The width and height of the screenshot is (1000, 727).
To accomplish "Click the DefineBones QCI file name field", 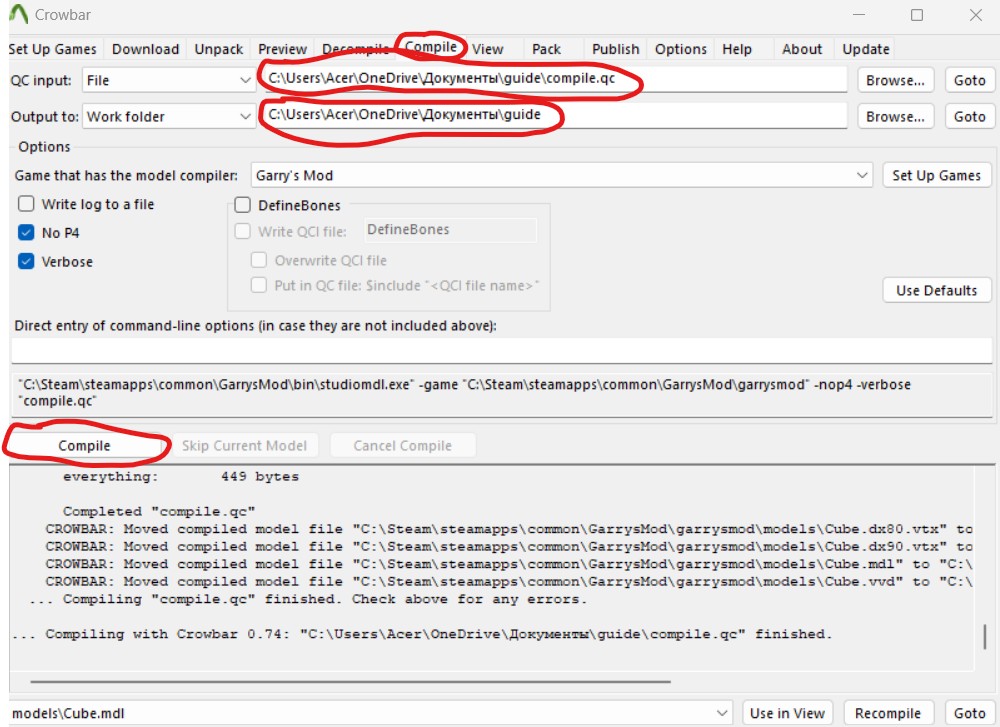I will (x=450, y=230).
